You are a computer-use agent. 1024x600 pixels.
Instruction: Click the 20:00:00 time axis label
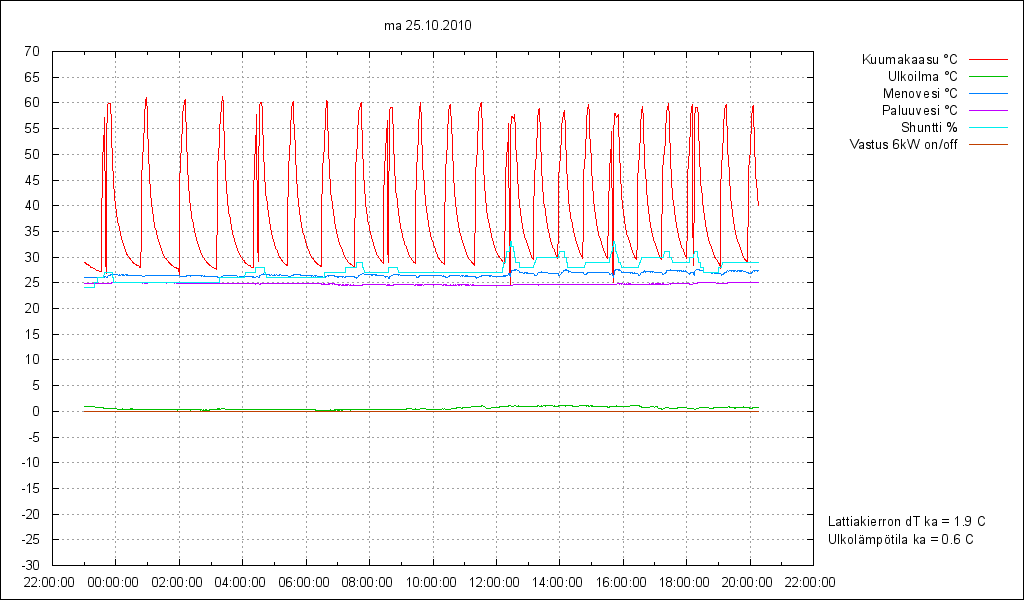click(747, 581)
